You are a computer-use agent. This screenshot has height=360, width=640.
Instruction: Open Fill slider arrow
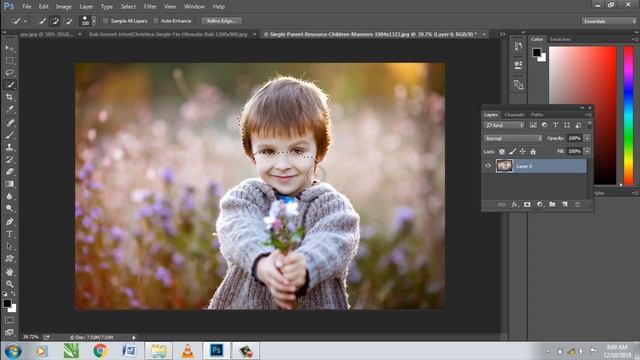(x=587, y=151)
